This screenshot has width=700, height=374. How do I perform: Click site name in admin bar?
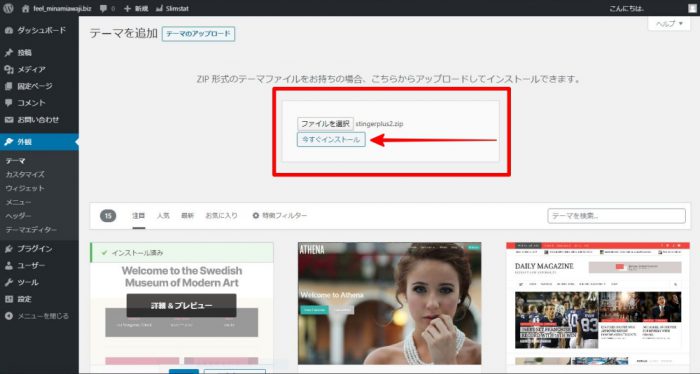tap(62, 8)
